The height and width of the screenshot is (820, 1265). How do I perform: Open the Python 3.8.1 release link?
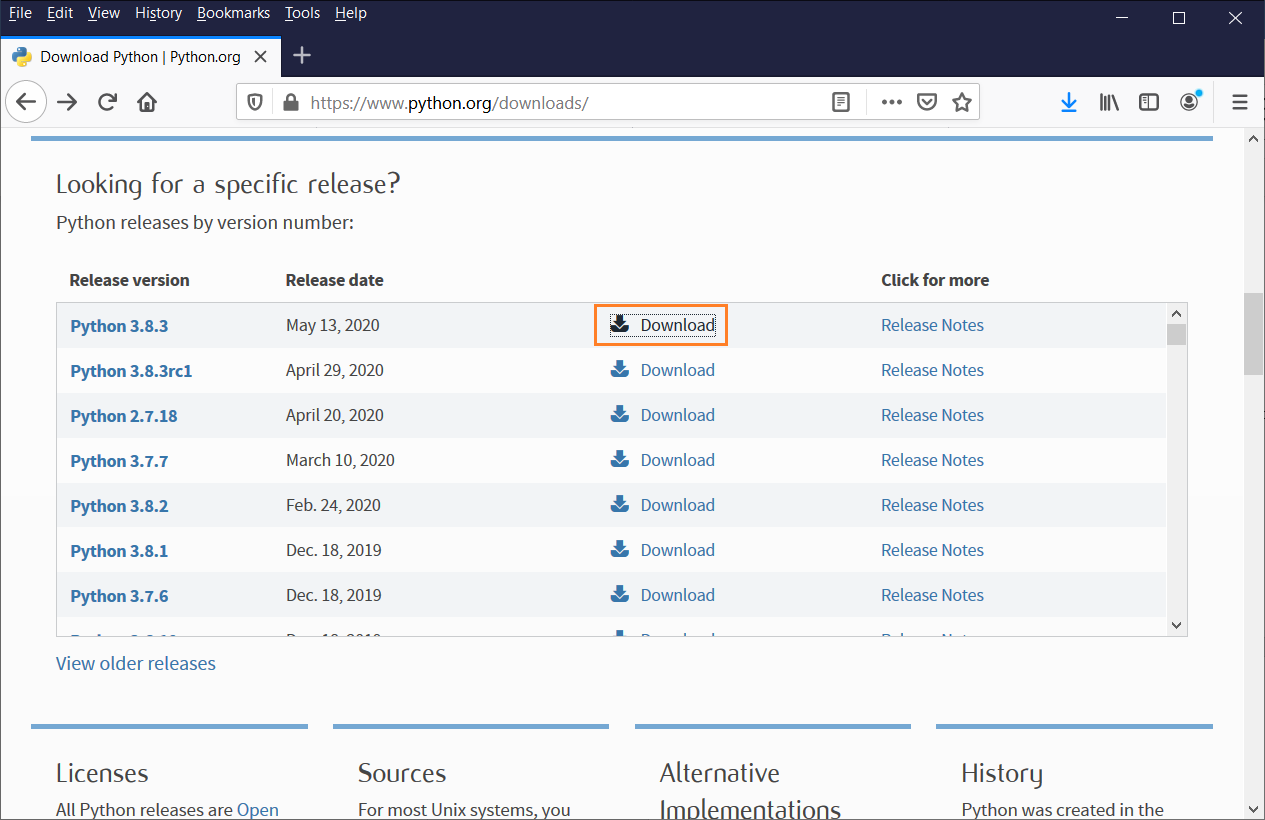[x=119, y=551]
